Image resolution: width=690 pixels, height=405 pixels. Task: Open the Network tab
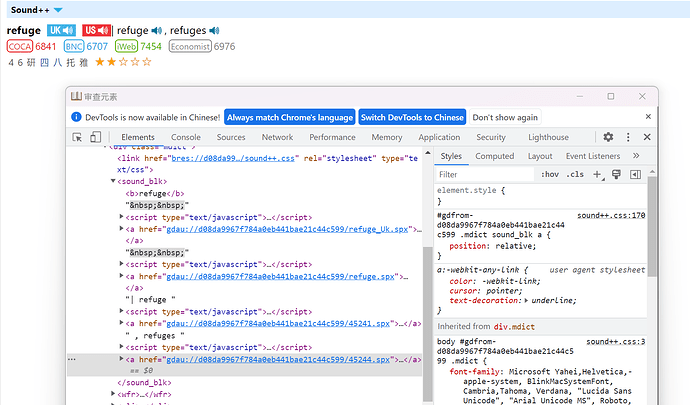(277, 137)
